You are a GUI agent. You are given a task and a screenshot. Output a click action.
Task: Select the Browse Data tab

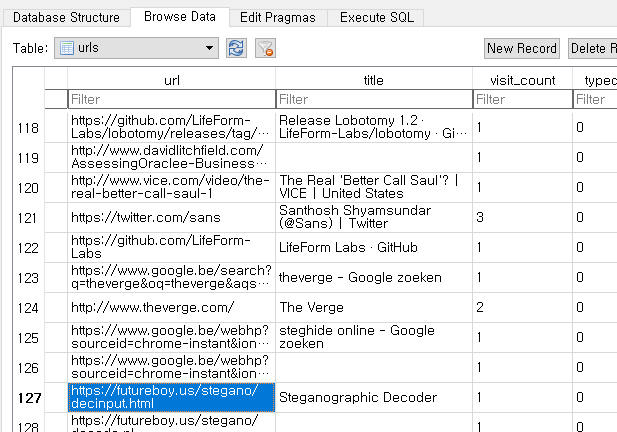pyautogui.click(x=180, y=17)
